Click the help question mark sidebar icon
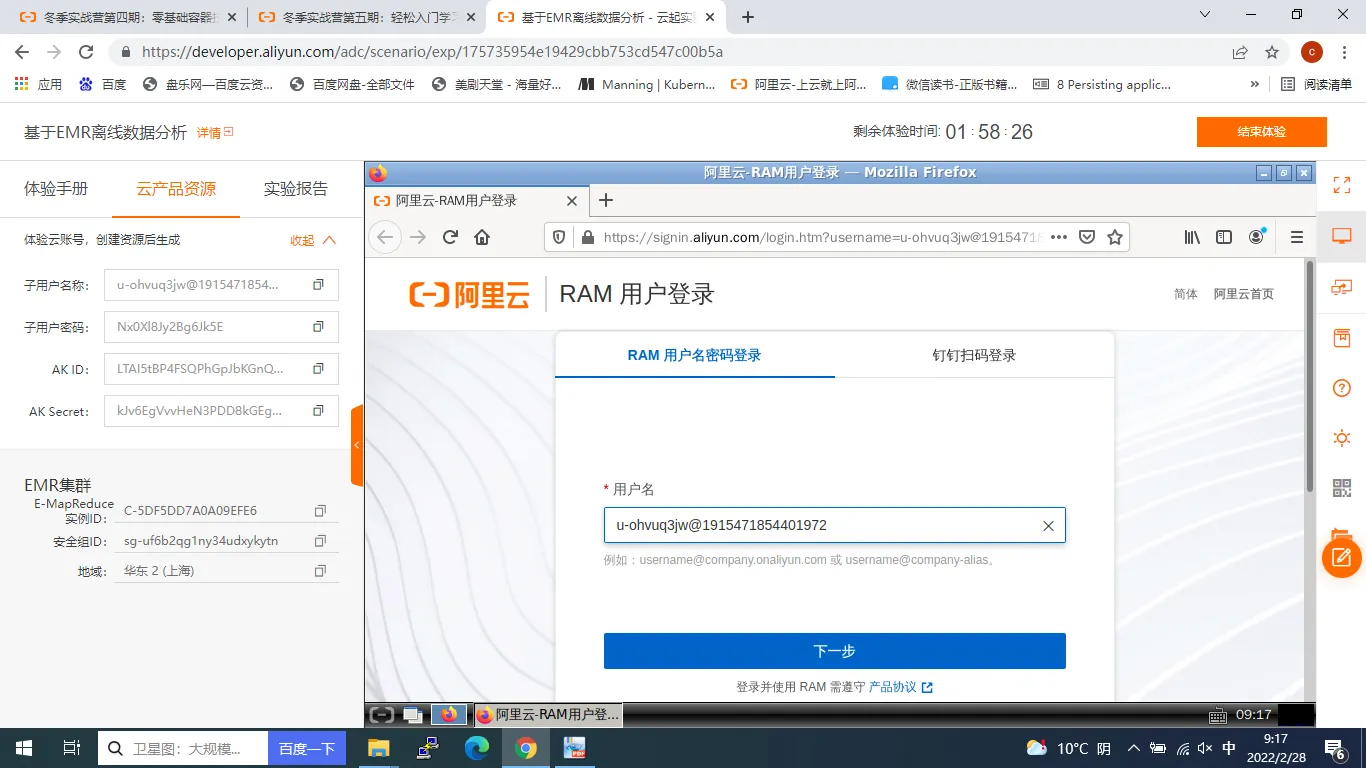 point(1342,388)
